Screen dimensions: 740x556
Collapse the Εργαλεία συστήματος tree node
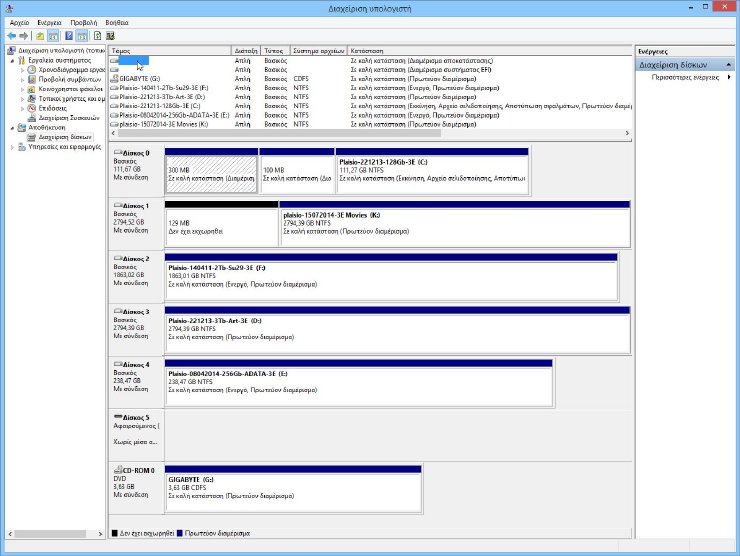pyautogui.click(x=12, y=60)
